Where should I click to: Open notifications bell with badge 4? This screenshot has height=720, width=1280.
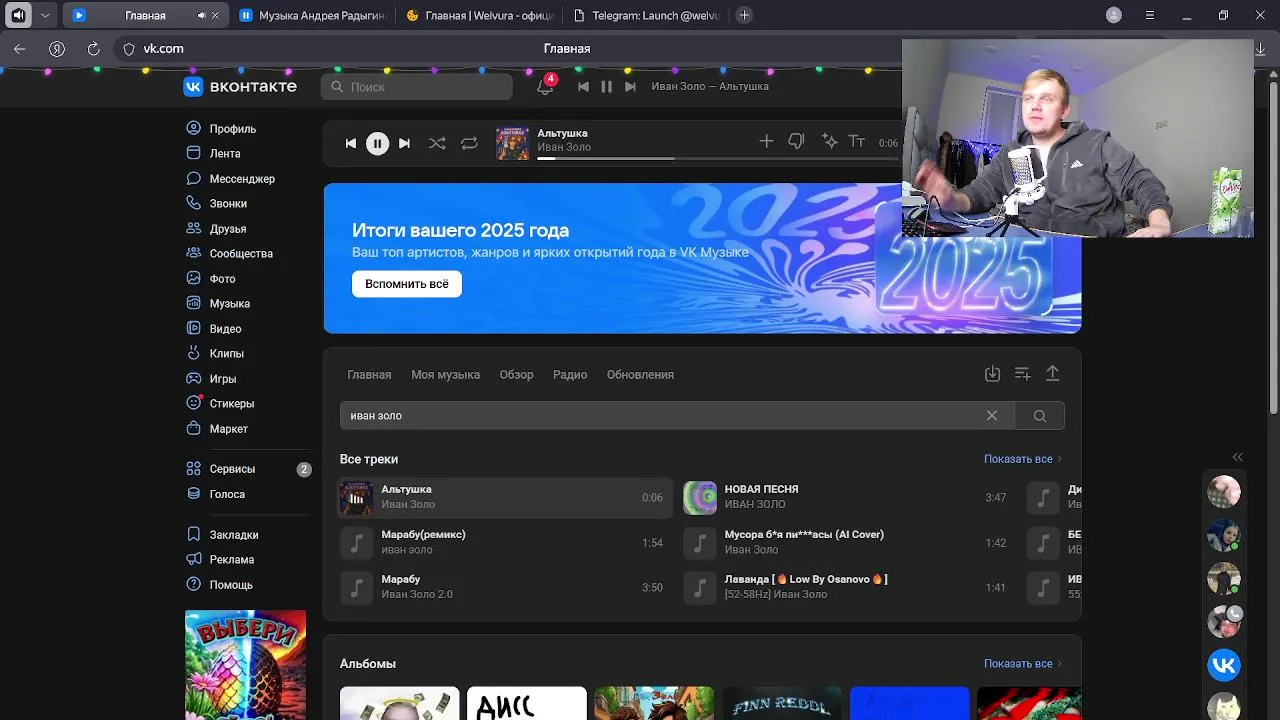545,86
